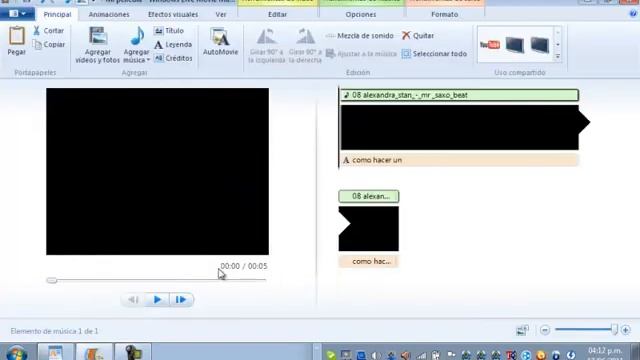Open the Editar video tools tab
The height and width of the screenshot is (360, 640).
[x=278, y=14]
